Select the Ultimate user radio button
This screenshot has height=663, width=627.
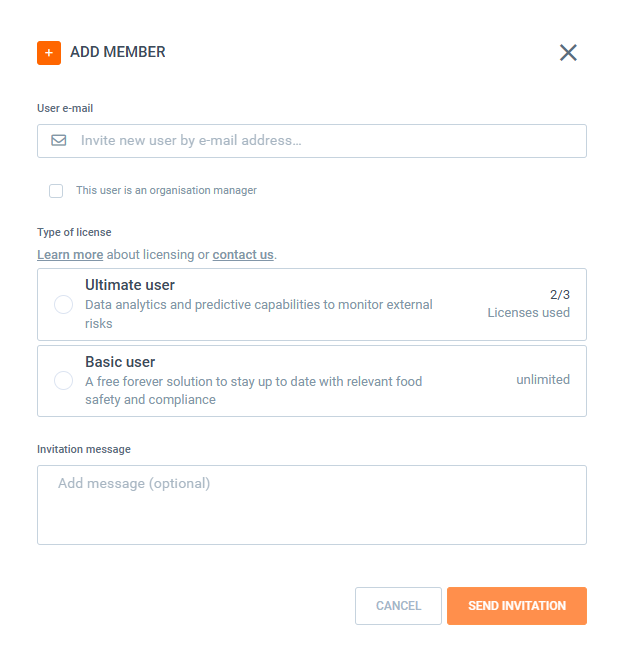coord(63,305)
